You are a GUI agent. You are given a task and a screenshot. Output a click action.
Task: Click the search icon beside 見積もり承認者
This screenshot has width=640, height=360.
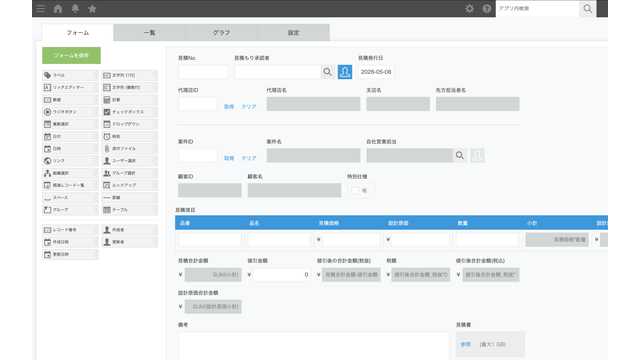[x=327, y=72]
